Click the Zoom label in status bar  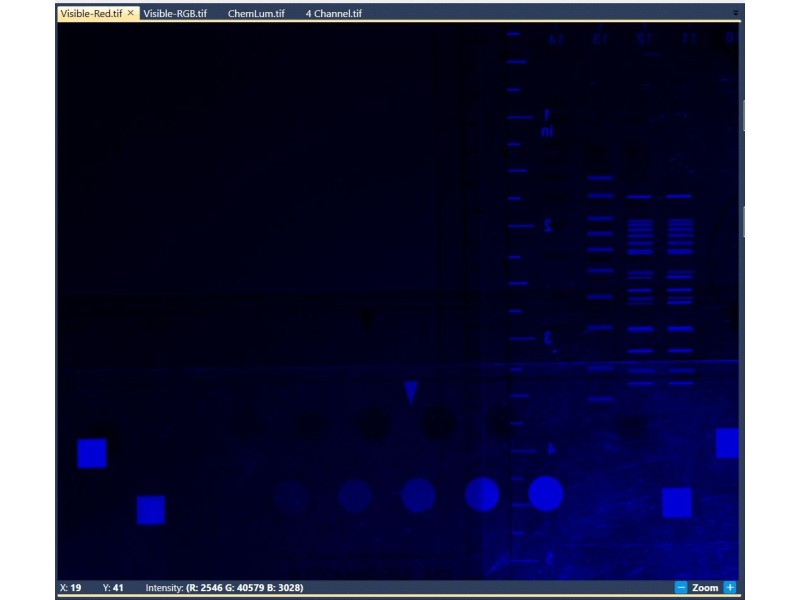point(705,588)
